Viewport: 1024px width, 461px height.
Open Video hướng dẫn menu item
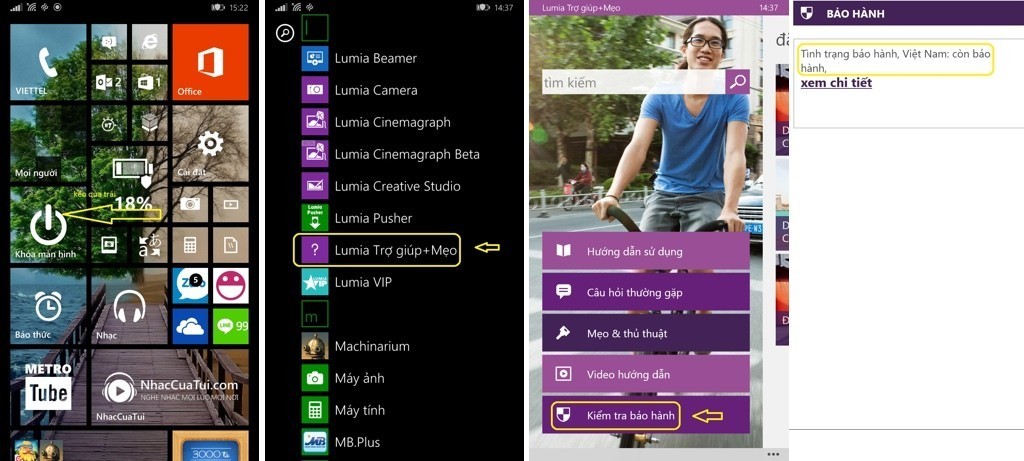[645, 375]
